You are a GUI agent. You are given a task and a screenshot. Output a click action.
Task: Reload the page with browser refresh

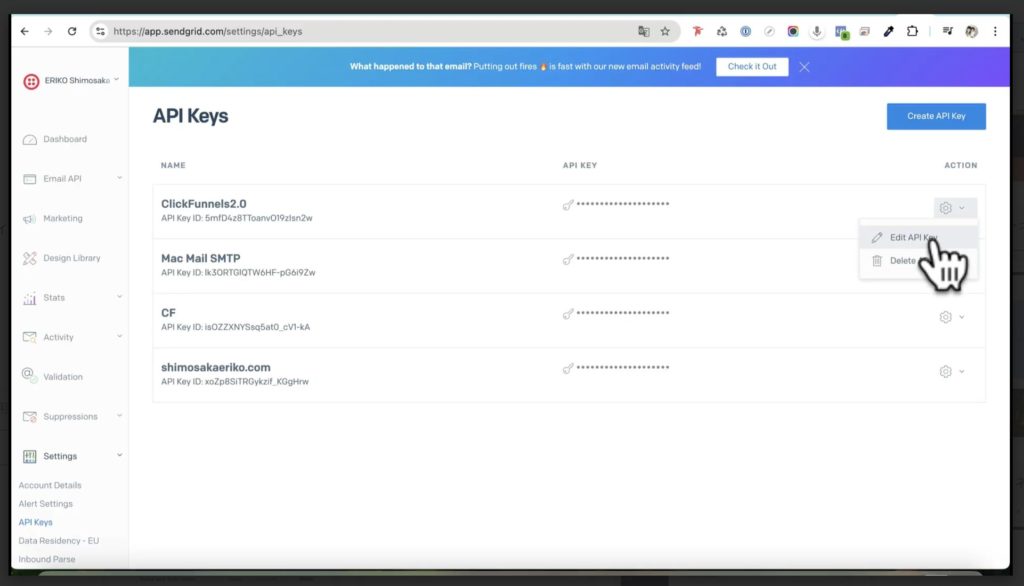72,32
